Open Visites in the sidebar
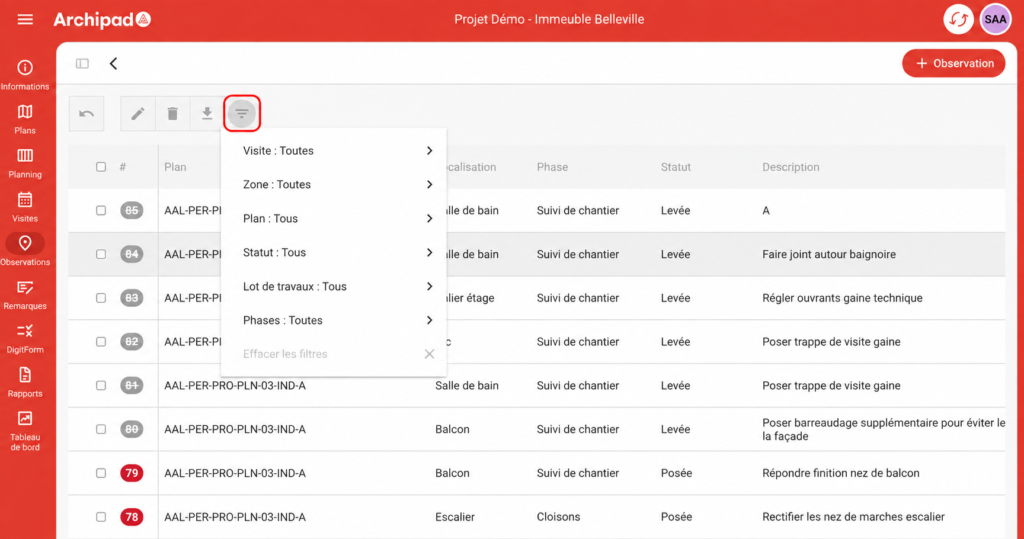Viewport: 1024px width, 539px height. [x=25, y=206]
